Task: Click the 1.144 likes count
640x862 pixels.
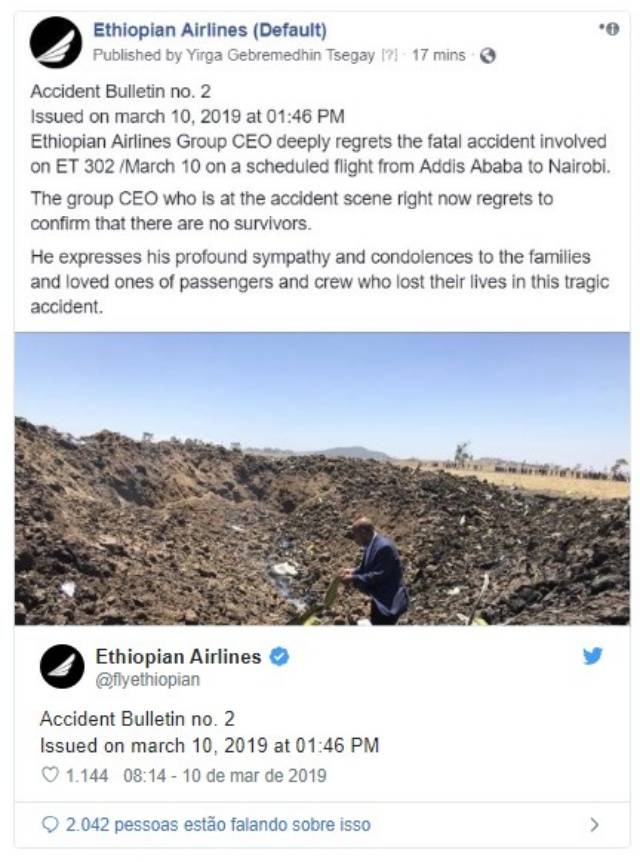Action: [x=87, y=775]
